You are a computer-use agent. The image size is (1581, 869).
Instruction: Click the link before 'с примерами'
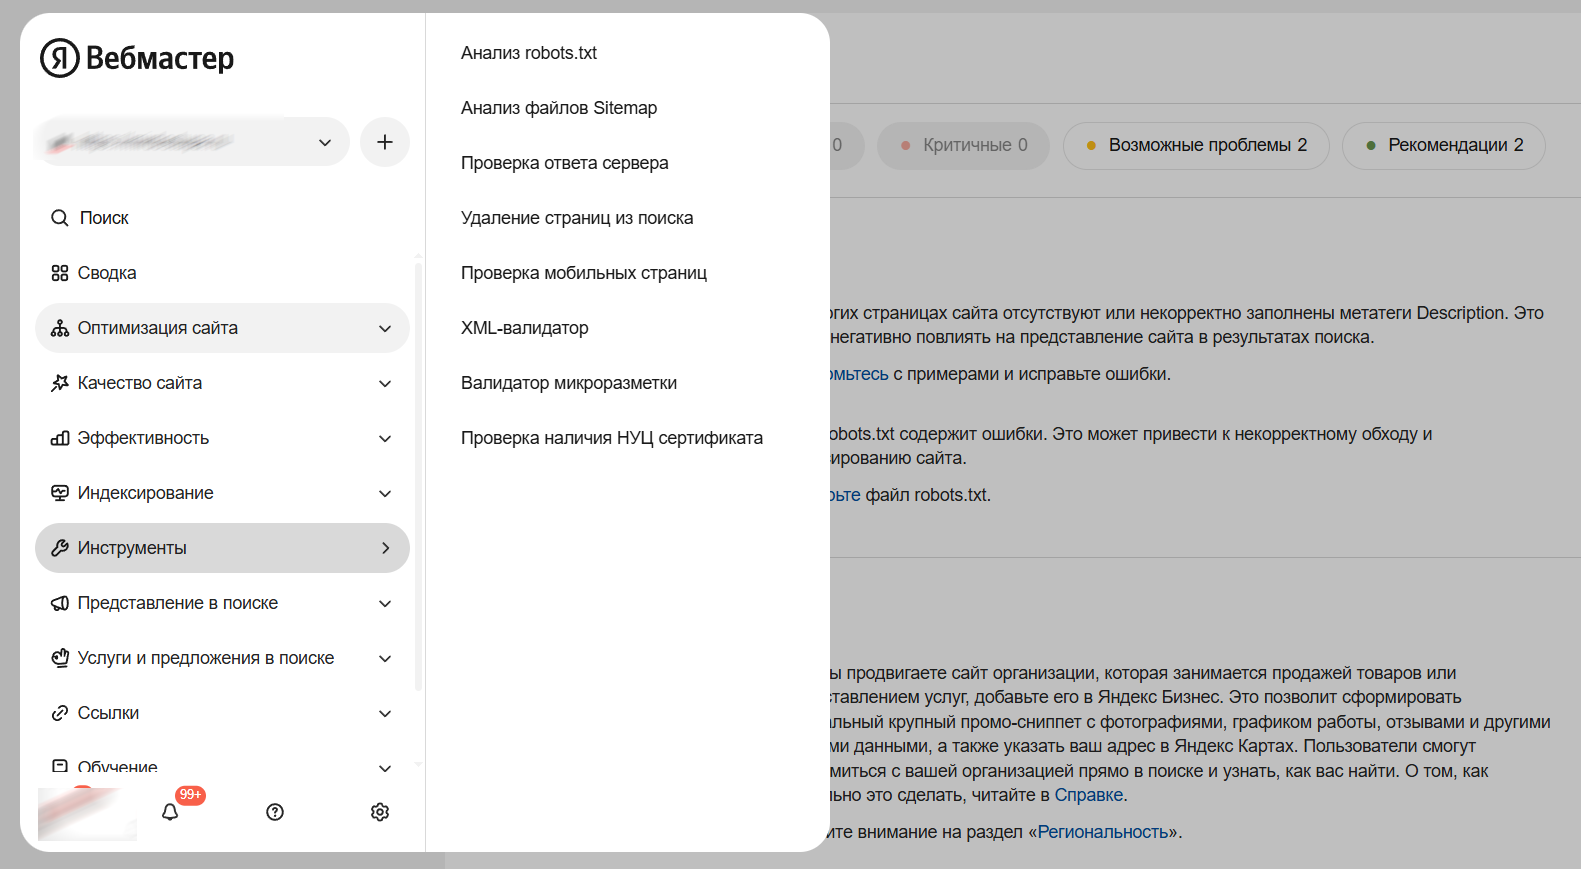click(x=859, y=374)
